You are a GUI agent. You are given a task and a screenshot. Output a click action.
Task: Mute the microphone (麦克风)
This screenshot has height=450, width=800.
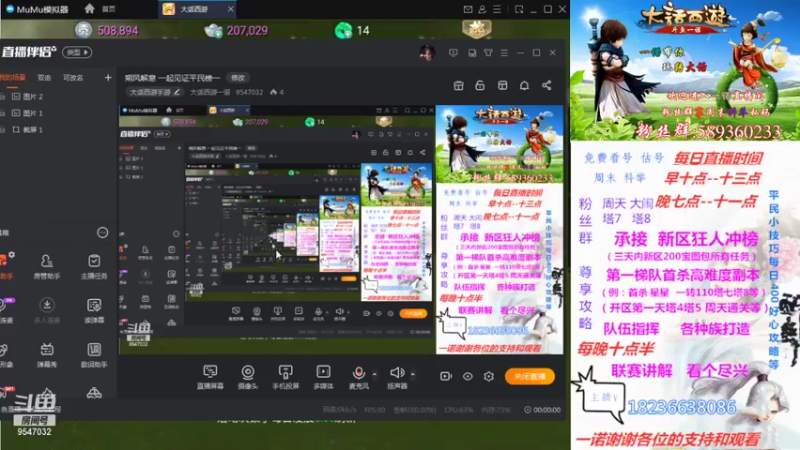tap(359, 377)
